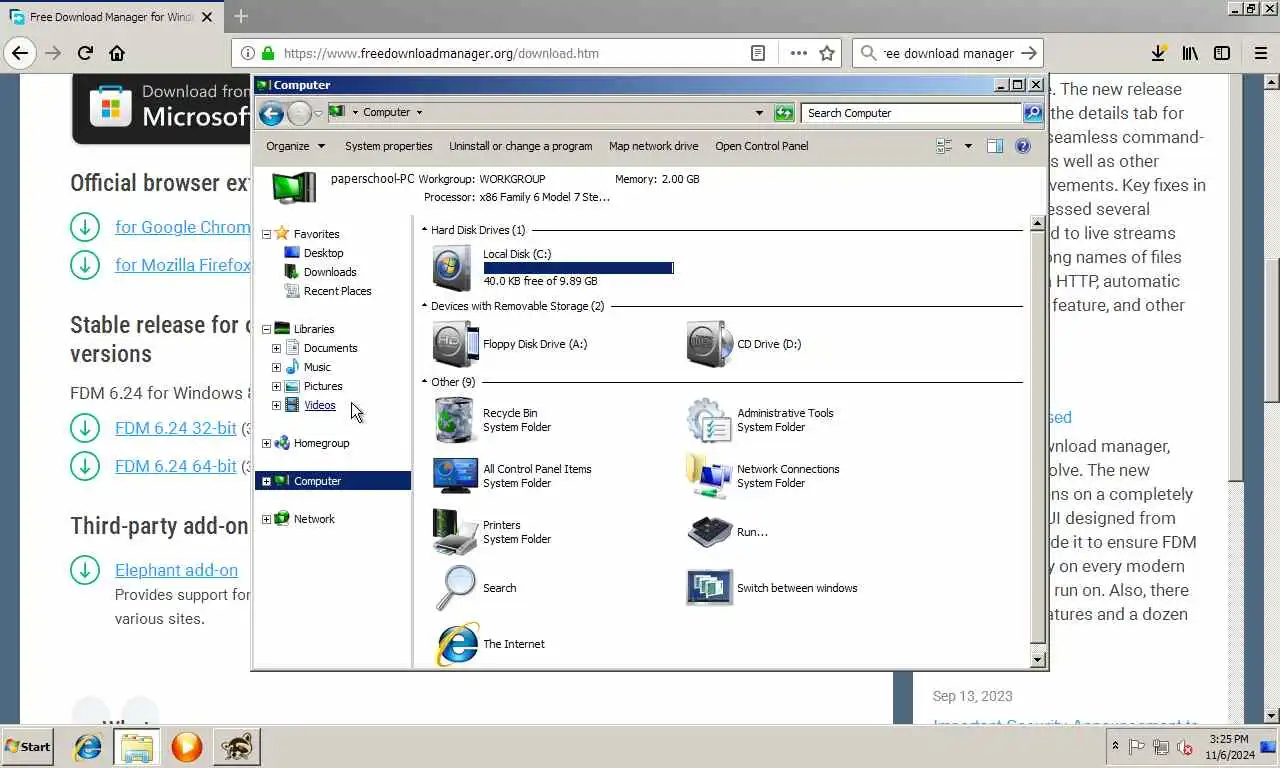Click in the Search Computer field
This screenshot has width=1280, height=768.
coord(911,113)
